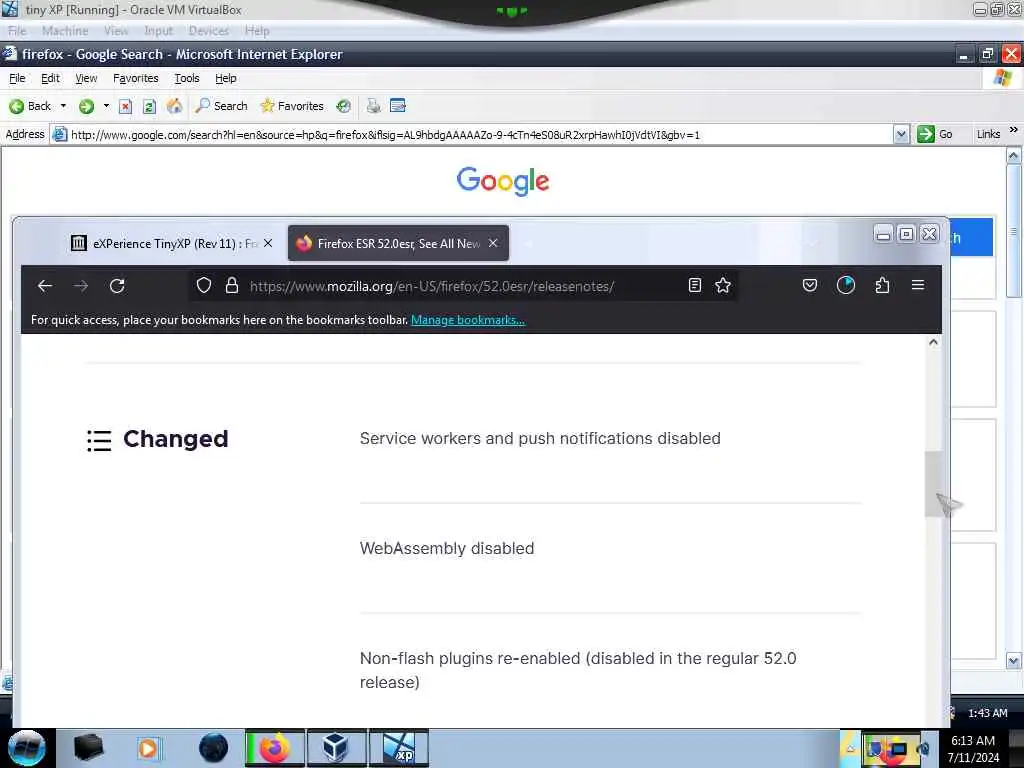Click Firefox page scrollbar up arrow
Screen dimensions: 1024x768
click(933, 342)
